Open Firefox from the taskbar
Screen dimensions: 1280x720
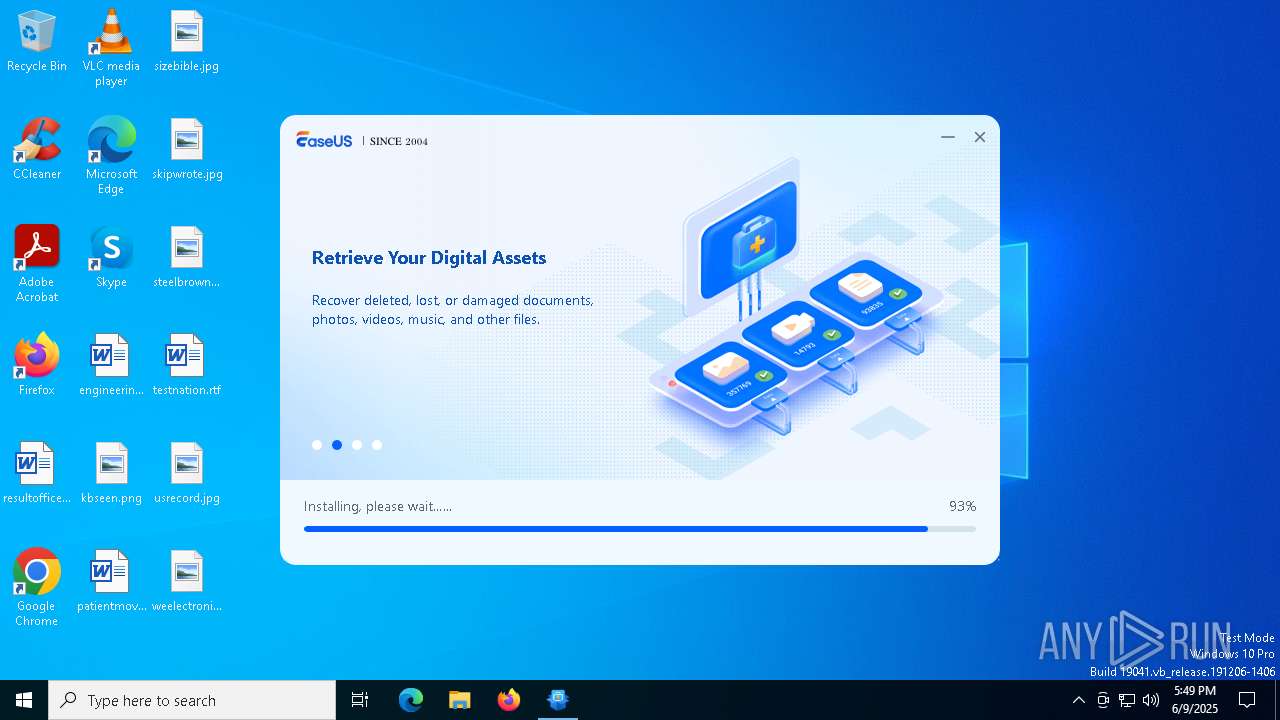coord(509,700)
